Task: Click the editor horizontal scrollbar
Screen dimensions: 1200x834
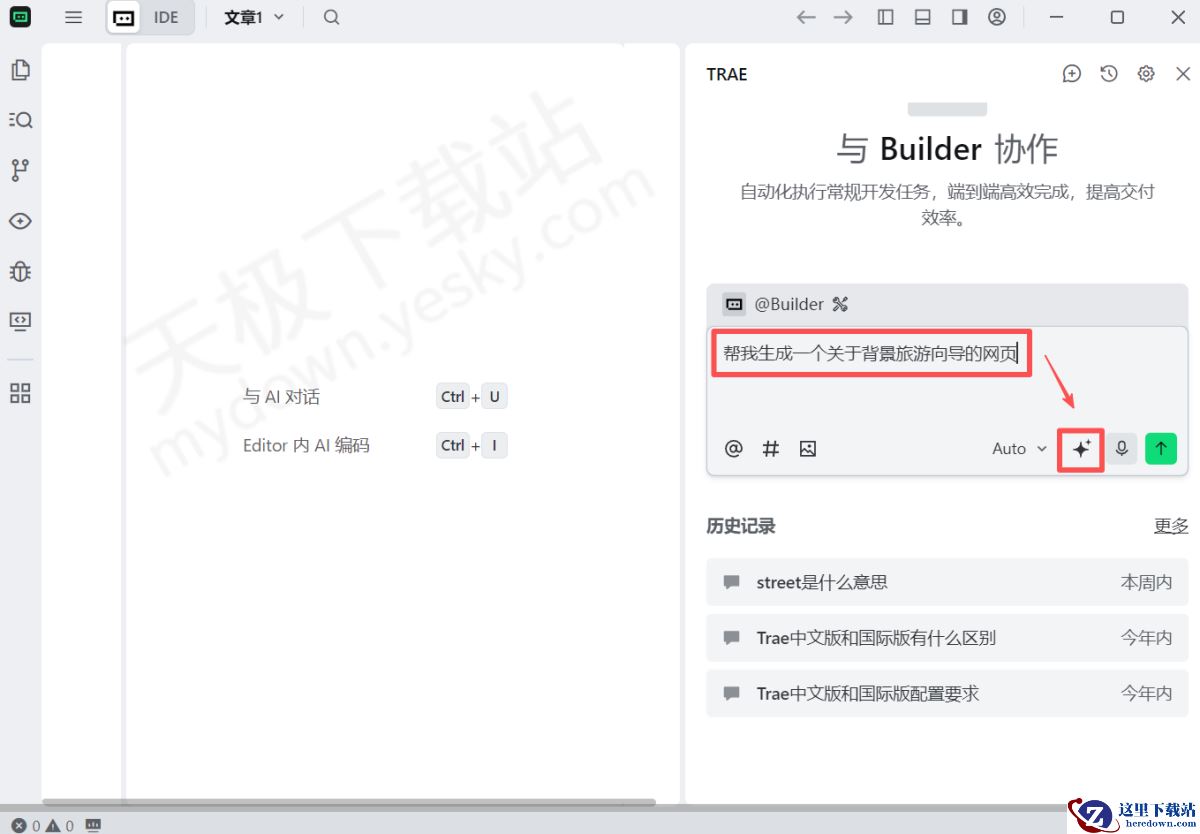Action: [x=348, y=802]
